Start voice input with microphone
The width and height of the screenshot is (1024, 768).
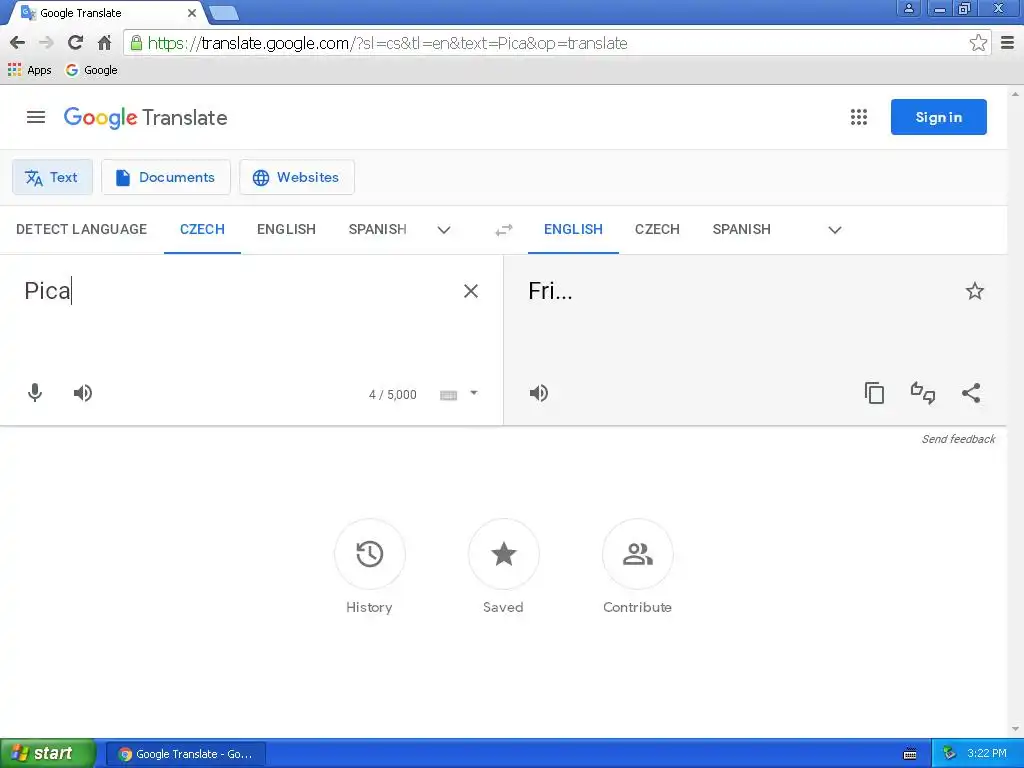click(x=35, y=393)
